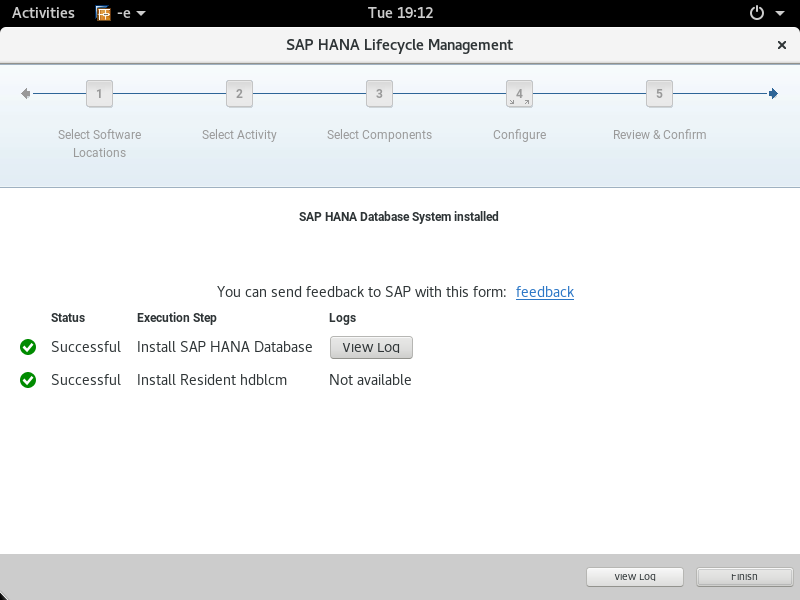The width and height of the screenshot is (800, 600).
Task: Click SAP HANA Database System installed heading
Action: (398, 217)
